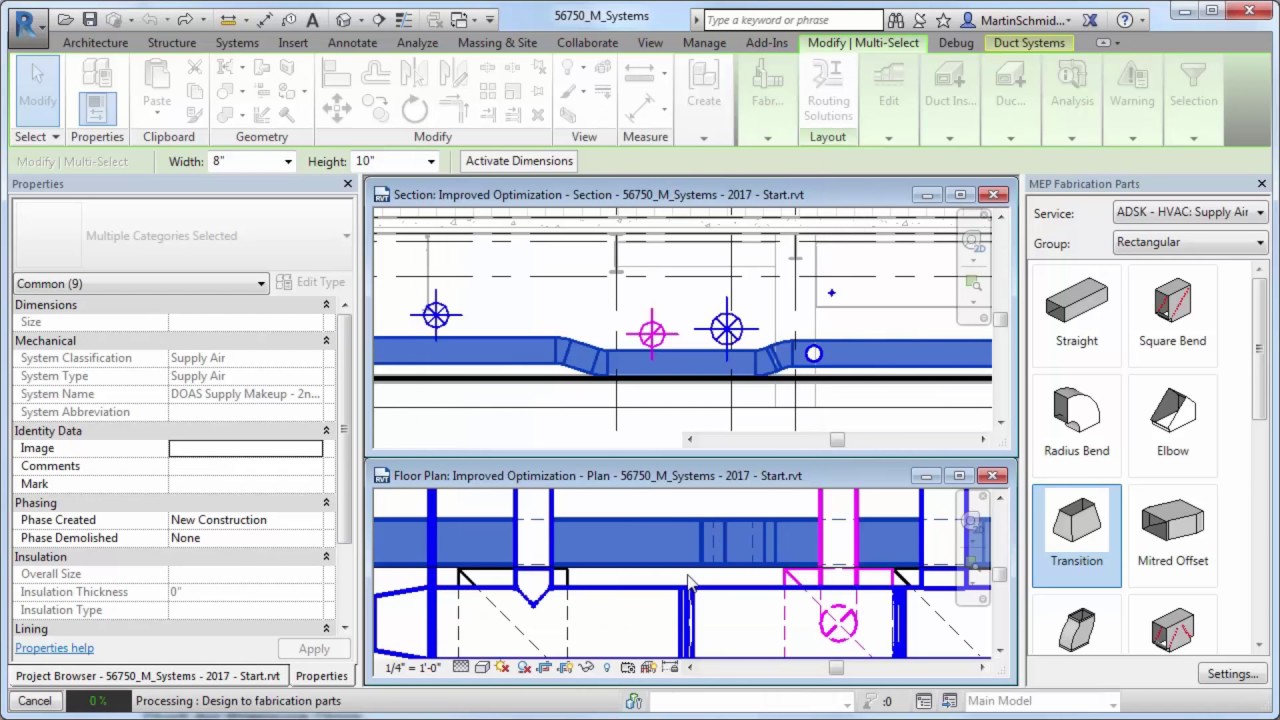
Task: Click the Align tool icon
Action: [x=336, y=73]
